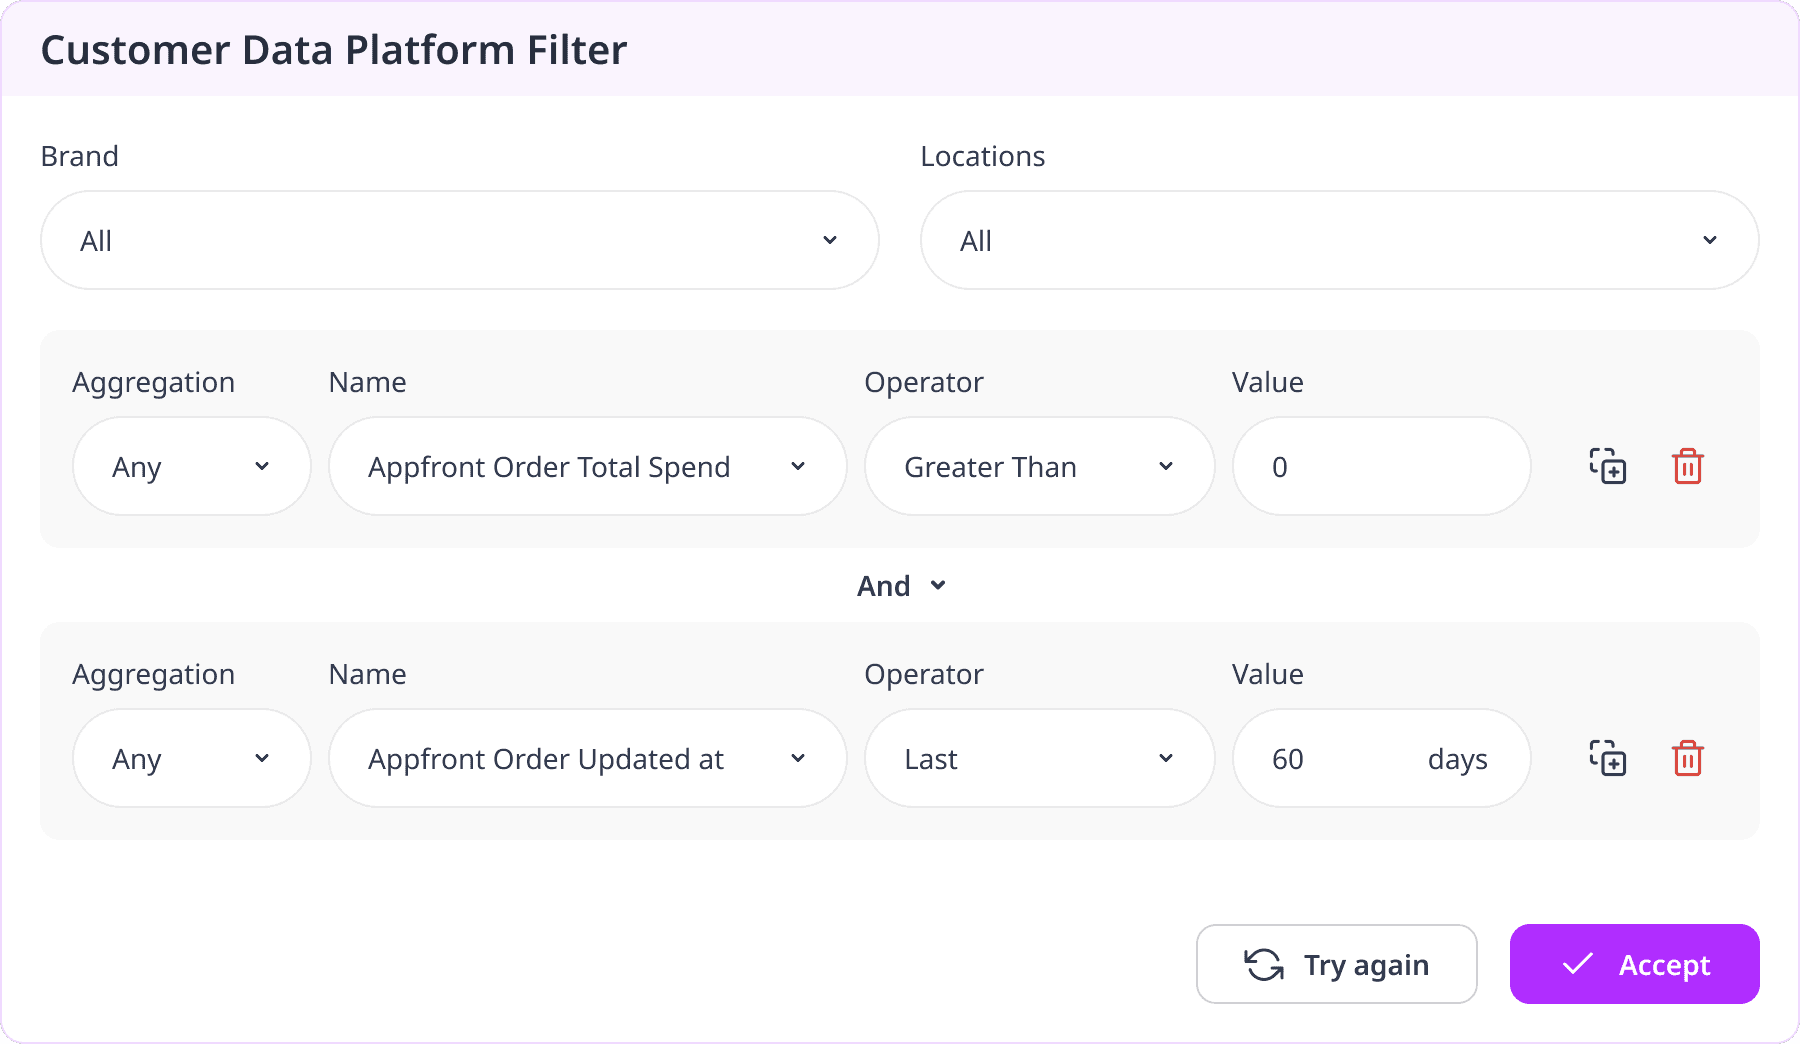The width and height of the screenshot is (1800, 1044).
Task: Click the checkmark icon in Accept
Action: click(x=1578, y=964)
